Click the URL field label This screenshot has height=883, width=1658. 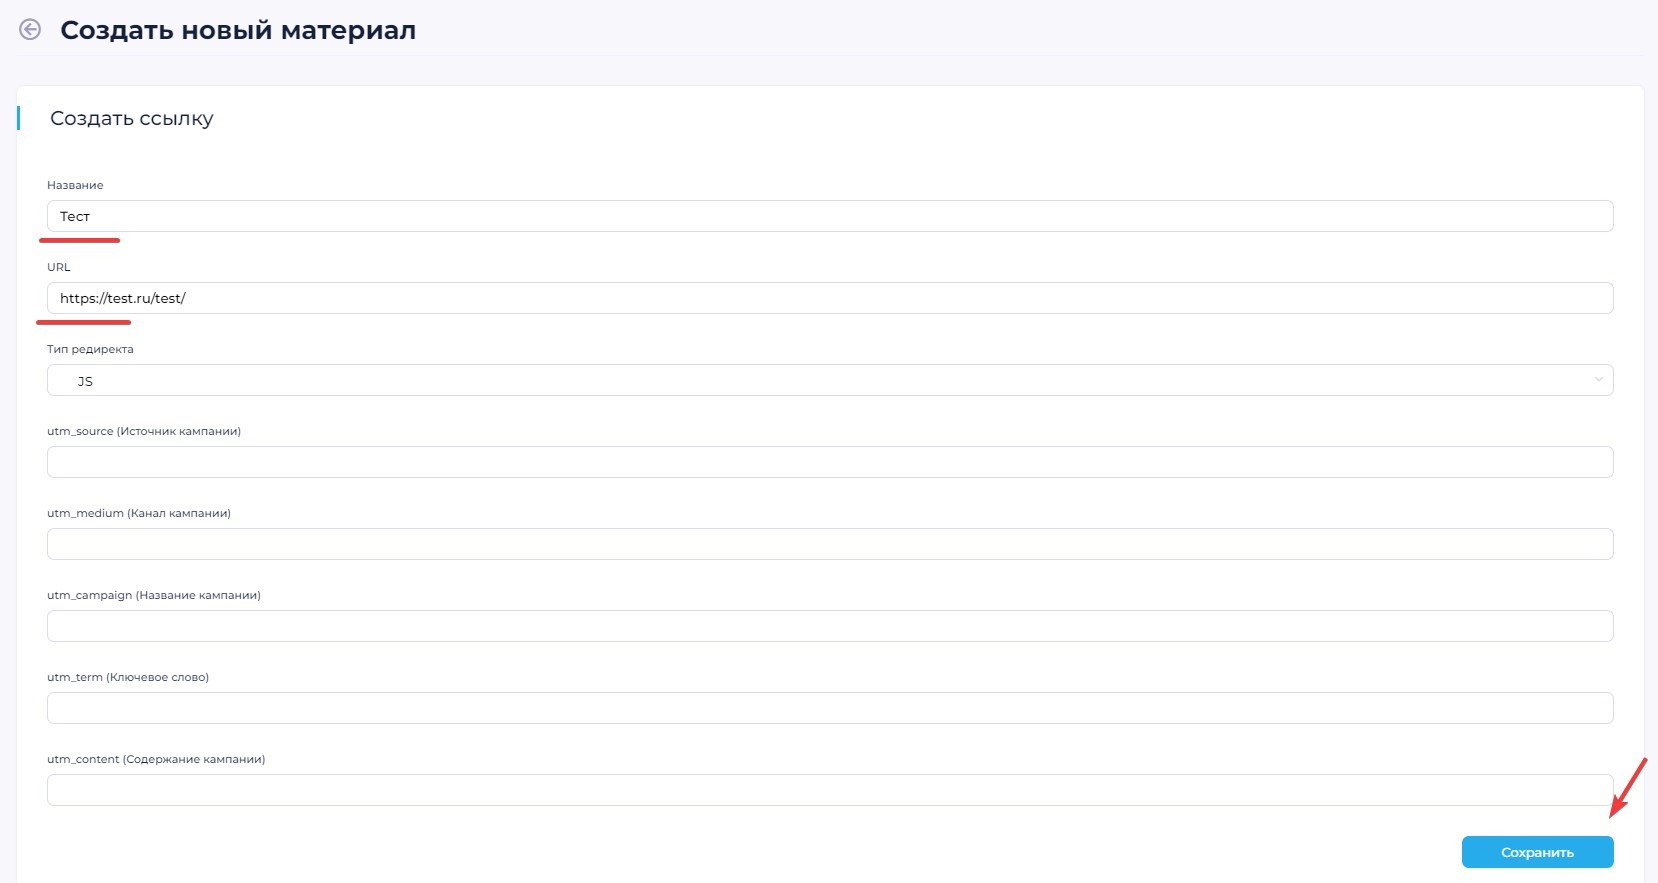(59, 267)
